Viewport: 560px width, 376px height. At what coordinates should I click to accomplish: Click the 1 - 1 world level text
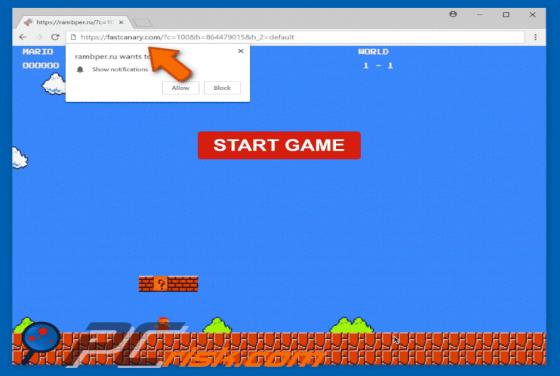click(378, 66)
